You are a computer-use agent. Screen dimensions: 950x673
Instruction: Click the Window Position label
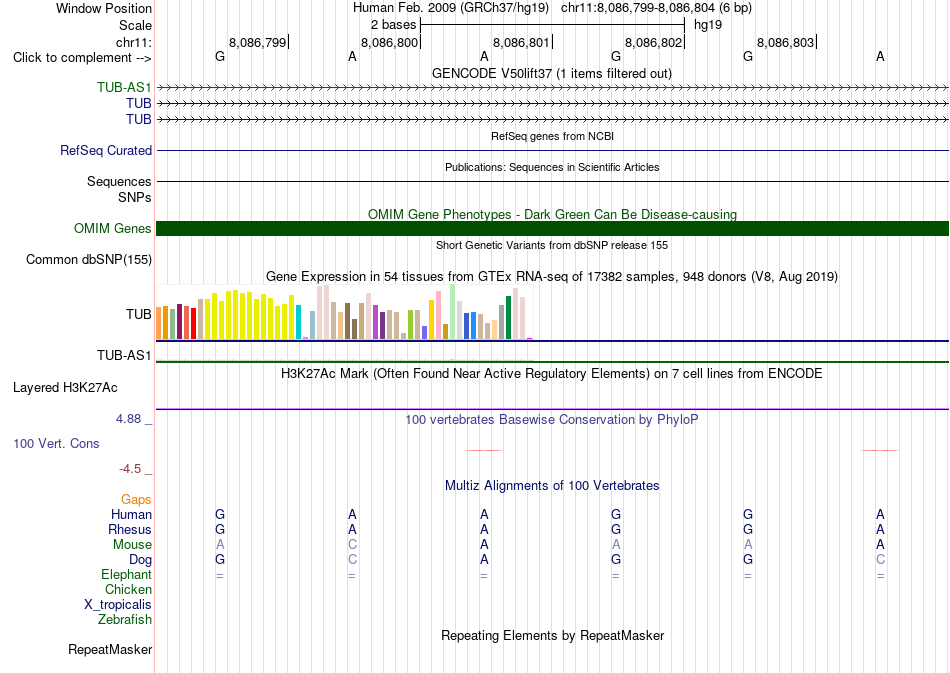pyautogui.click(x=104, y=8)
